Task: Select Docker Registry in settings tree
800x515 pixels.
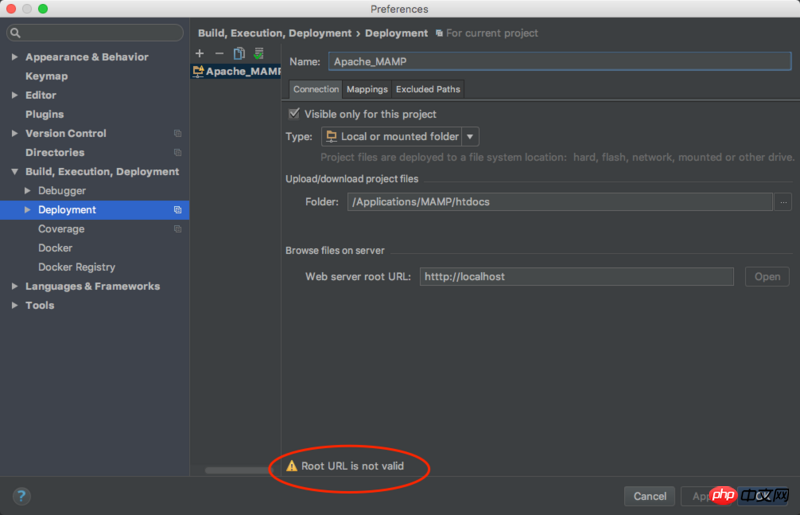Action: pyautogui.click(x=77, y=267)
